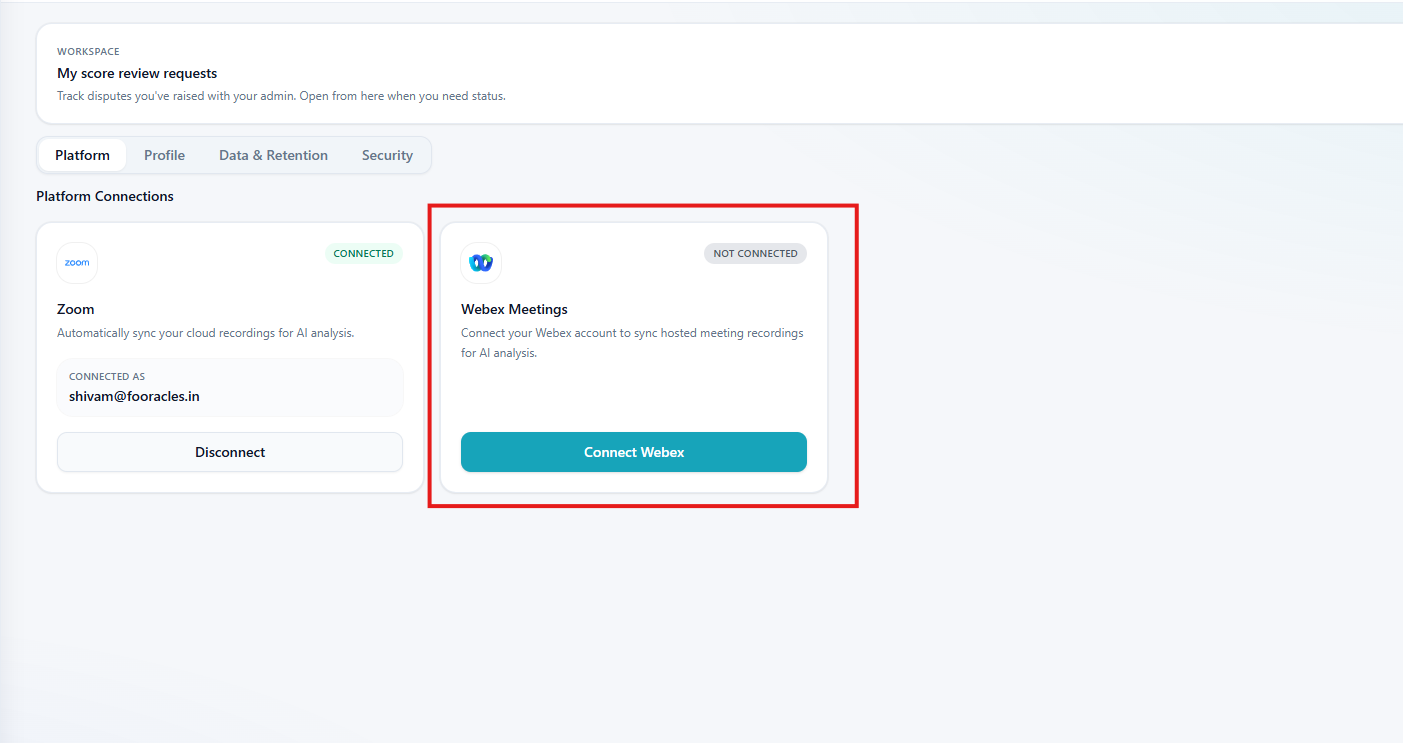
Task: Click the Zoom card title
Action: point(76,309)
